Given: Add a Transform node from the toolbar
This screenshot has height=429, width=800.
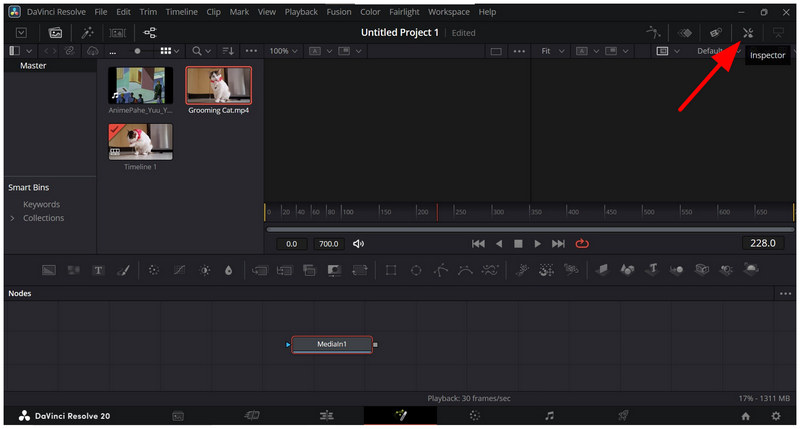Looking at the screenshot, I should coord(360,270).
